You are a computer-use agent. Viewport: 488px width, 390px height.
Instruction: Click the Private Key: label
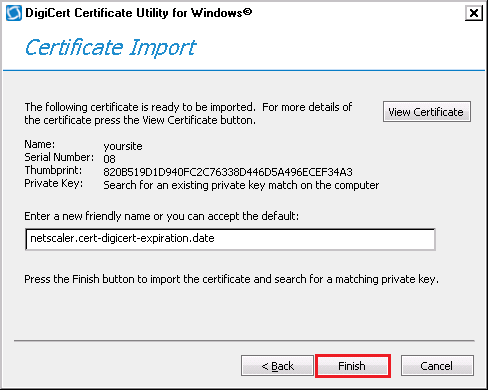point(54,183)
